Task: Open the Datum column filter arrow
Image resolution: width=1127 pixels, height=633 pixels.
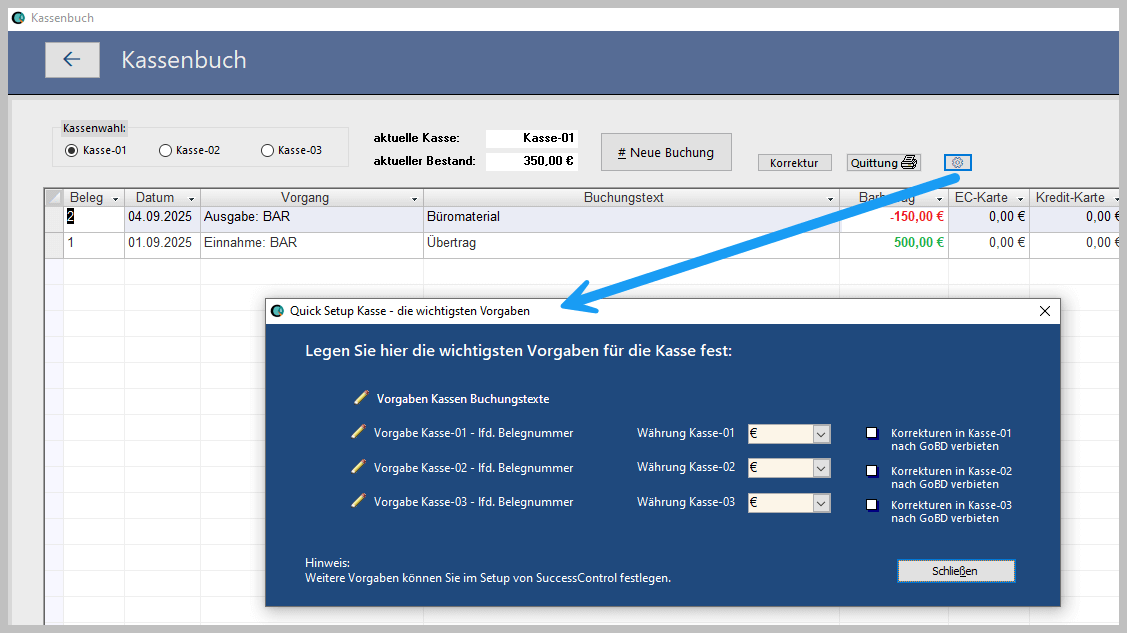Action: (191, 199)
